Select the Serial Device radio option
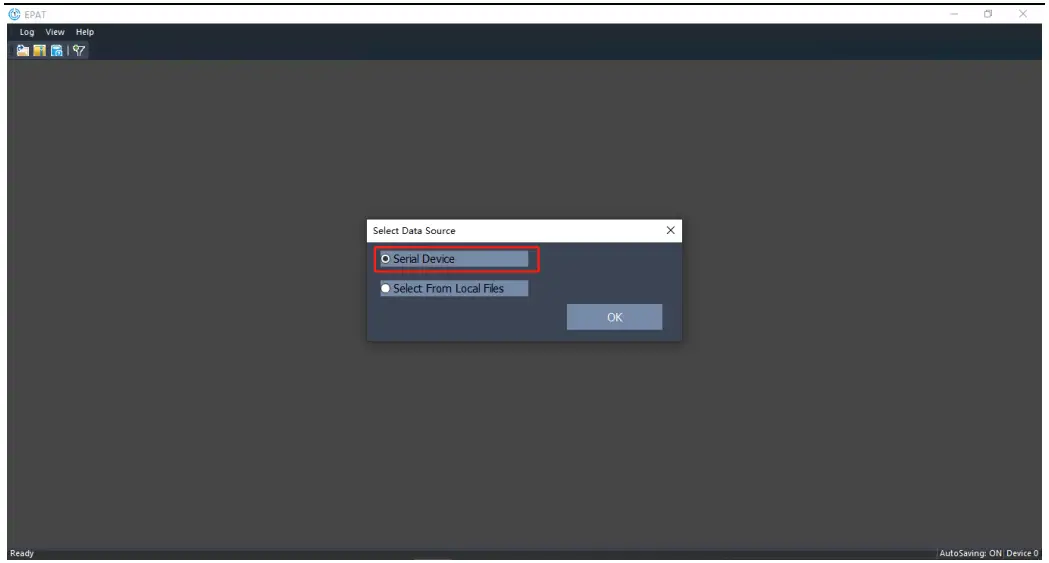Viewport: 1049px width, 563px height. coord(454,259)
